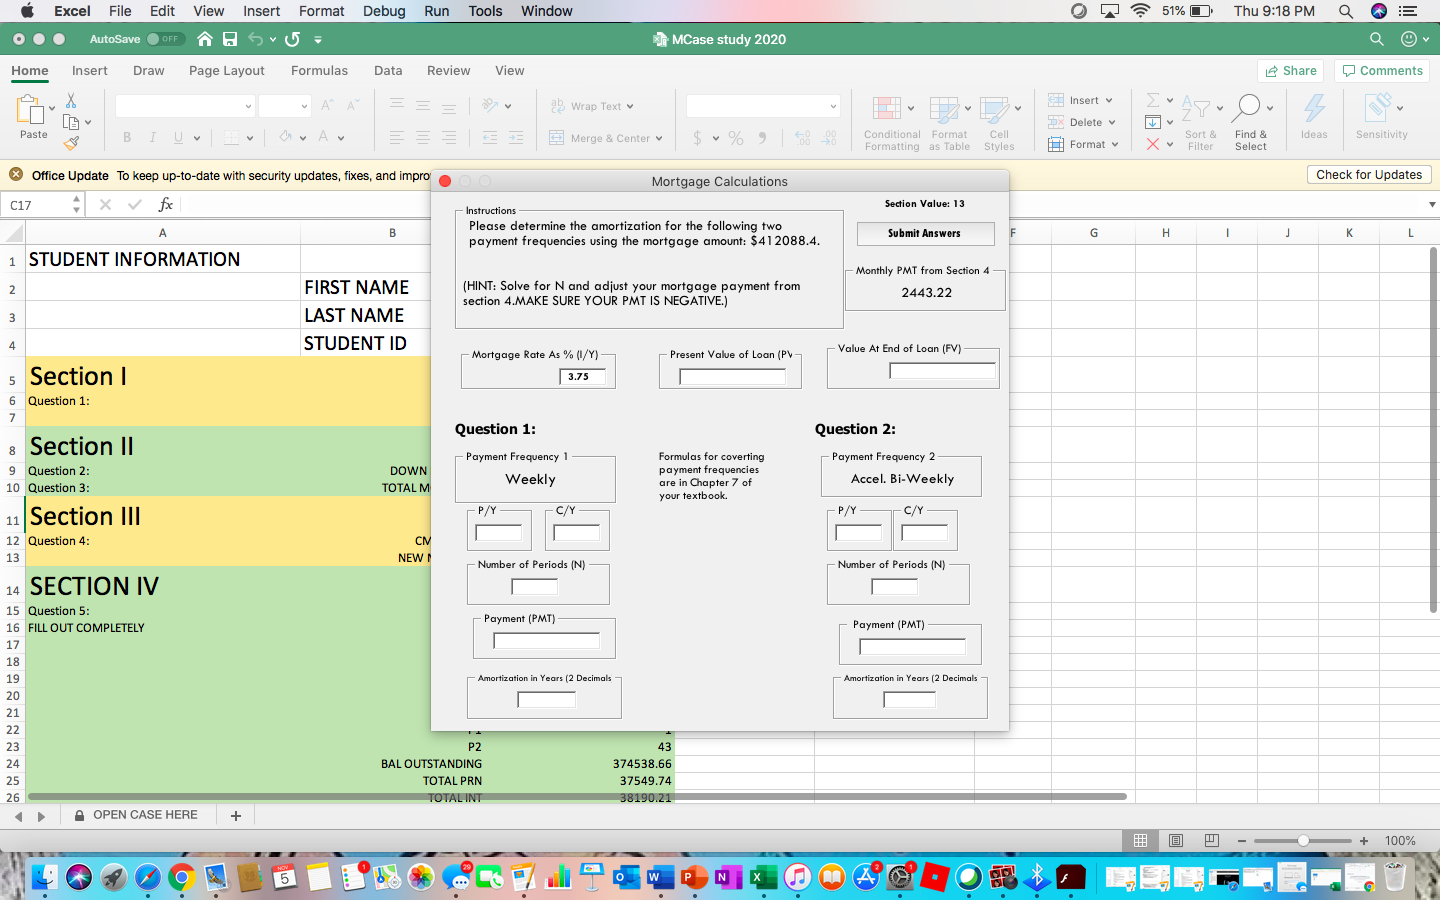Open the Tools menu in menu bar

[485, 11]
